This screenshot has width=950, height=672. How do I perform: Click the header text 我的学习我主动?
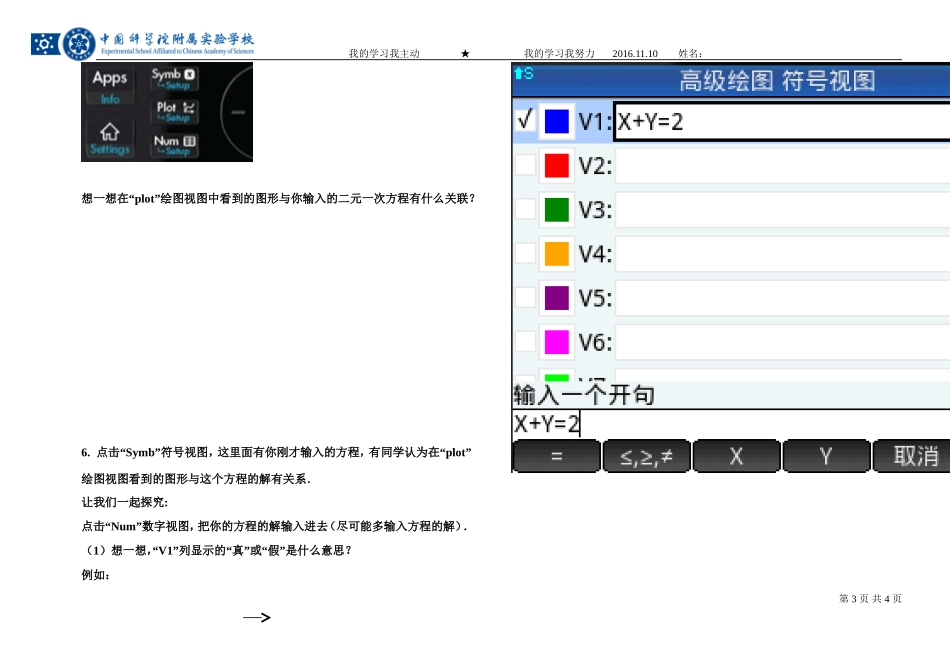384,53
